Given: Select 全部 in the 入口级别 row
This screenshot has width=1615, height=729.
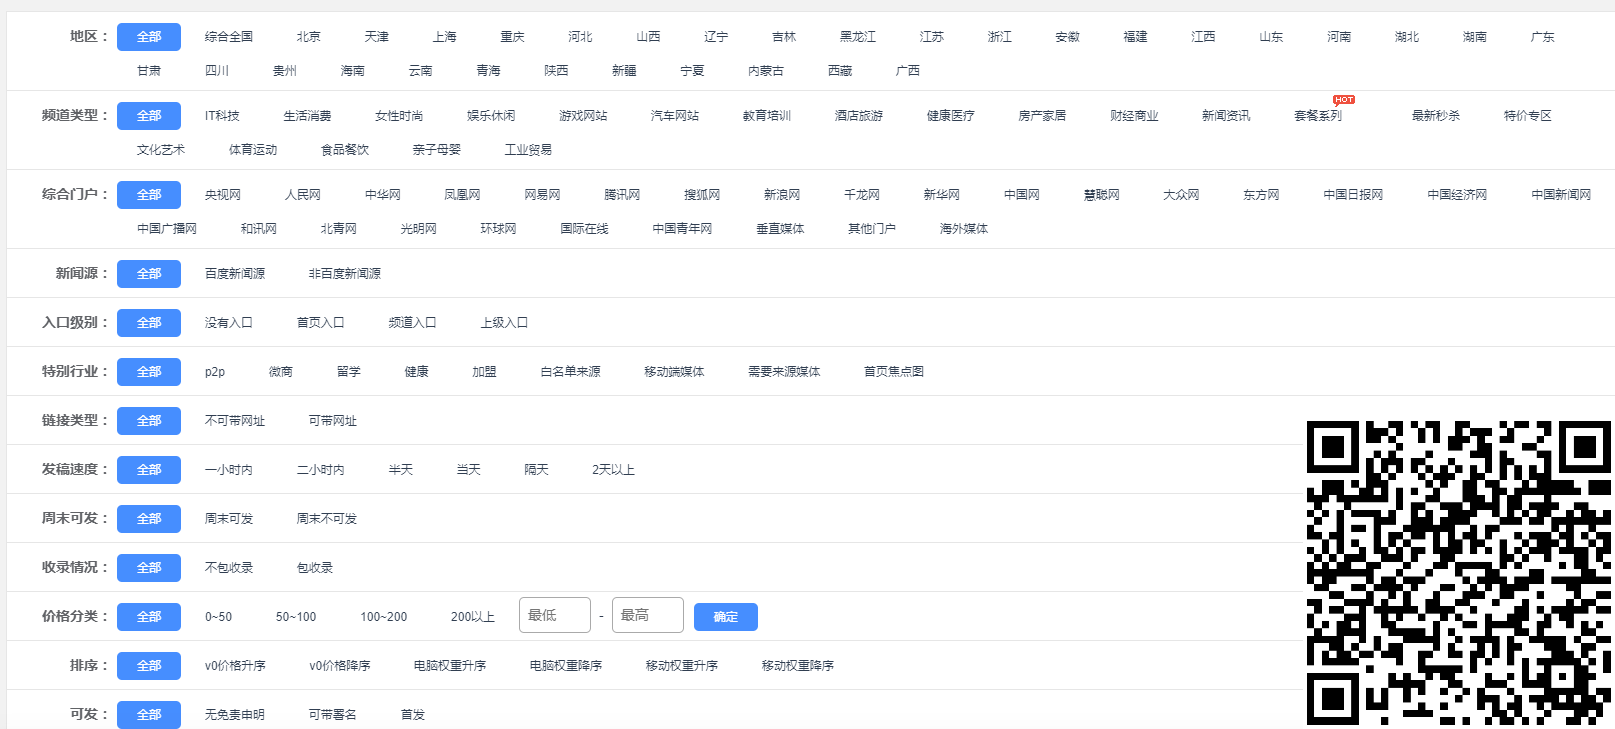Looking at the screenshot, I should point(149,323).
